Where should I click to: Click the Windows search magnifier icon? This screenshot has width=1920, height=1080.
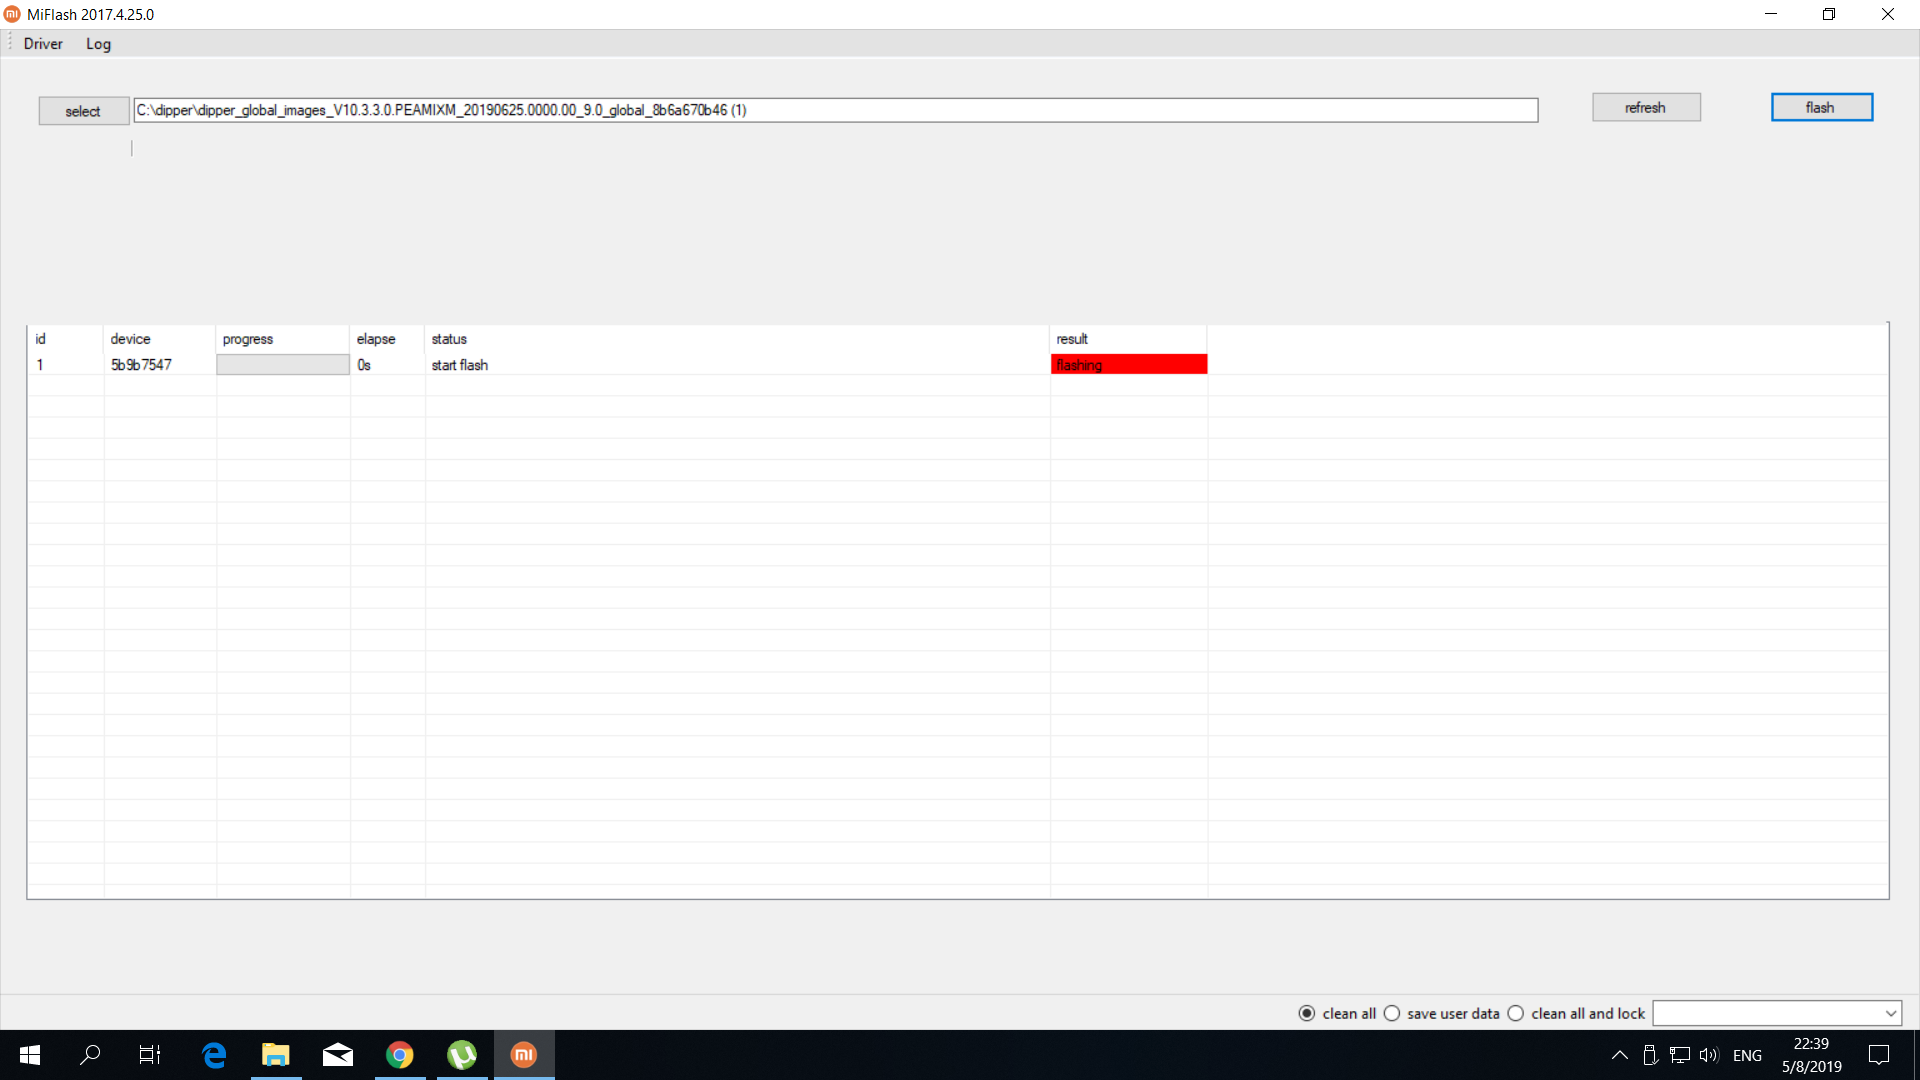[x=90, y=1055]
